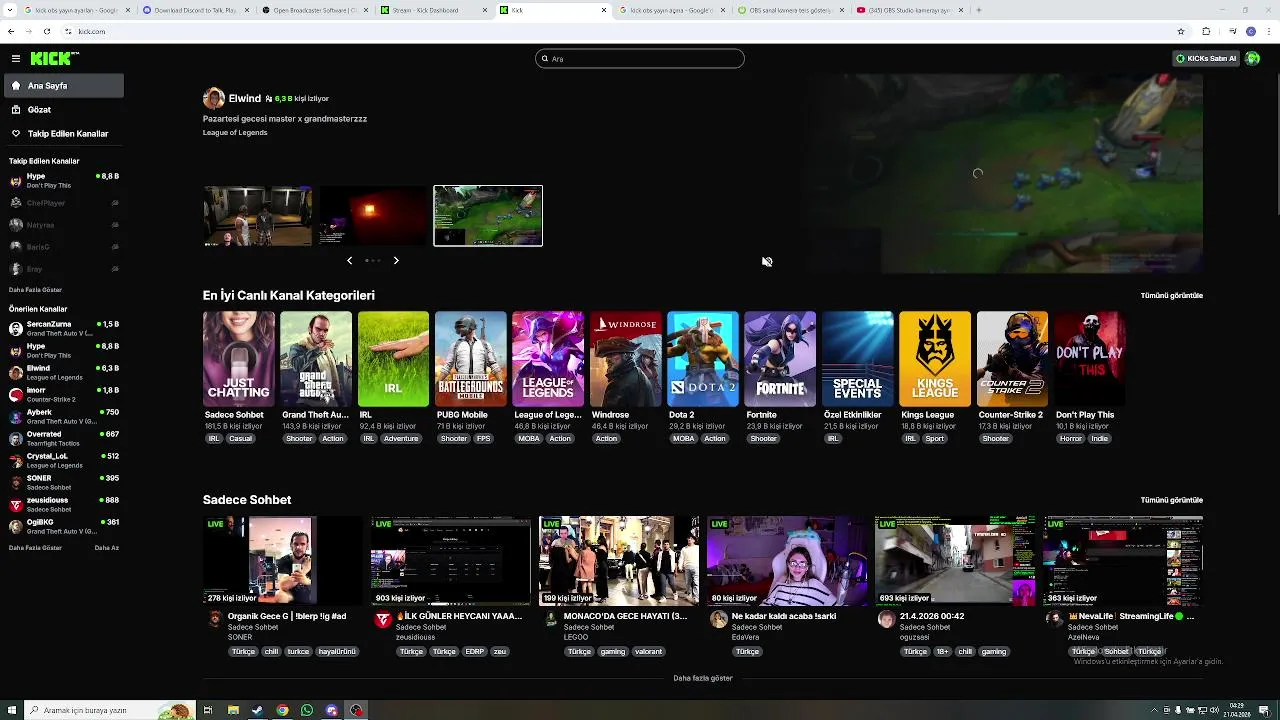Open MONACO'DA GECE HAYATI stream thumbnail

[x=619, y=561]
